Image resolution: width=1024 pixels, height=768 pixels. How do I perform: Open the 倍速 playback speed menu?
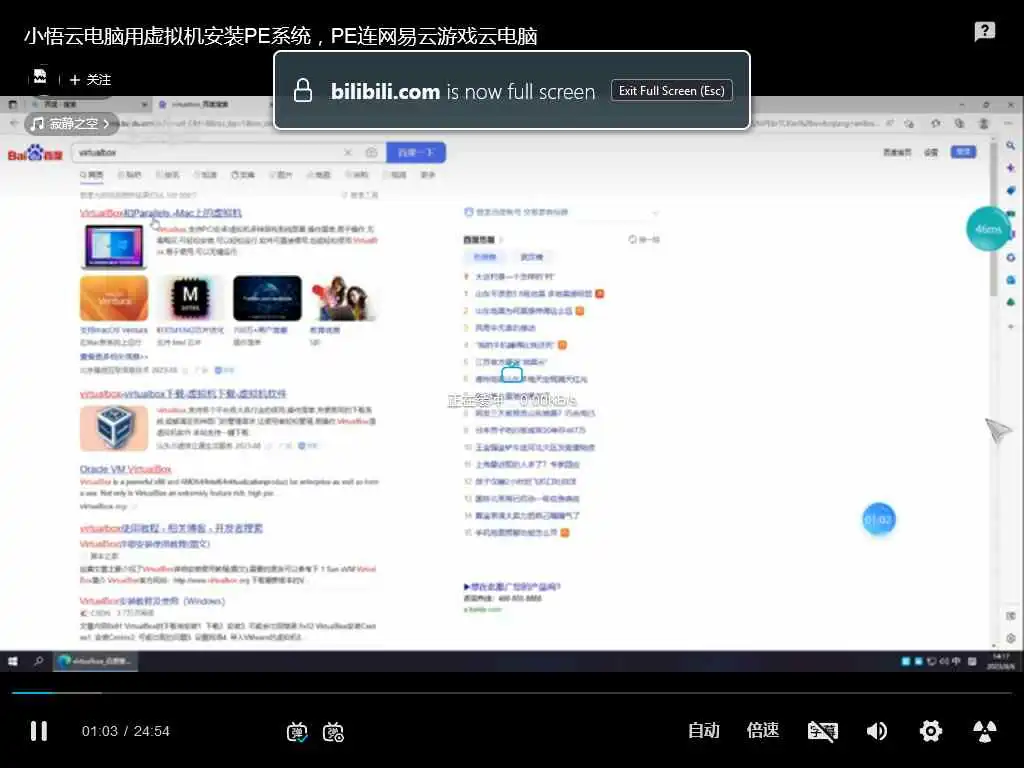(x=763, y=730)
